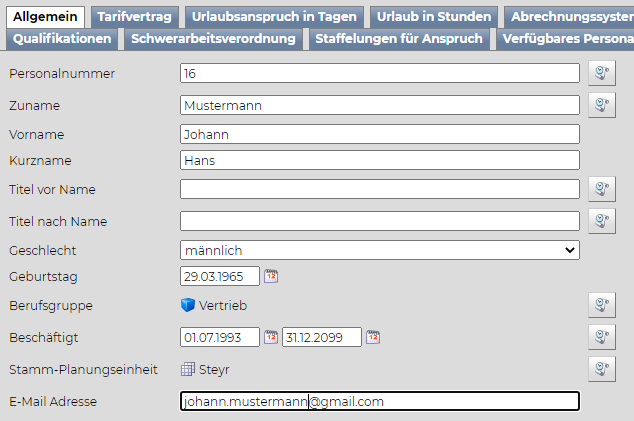The image size is (634, 421).
Task: Select the Urlaub in Stunden tab
Action: 434,16
